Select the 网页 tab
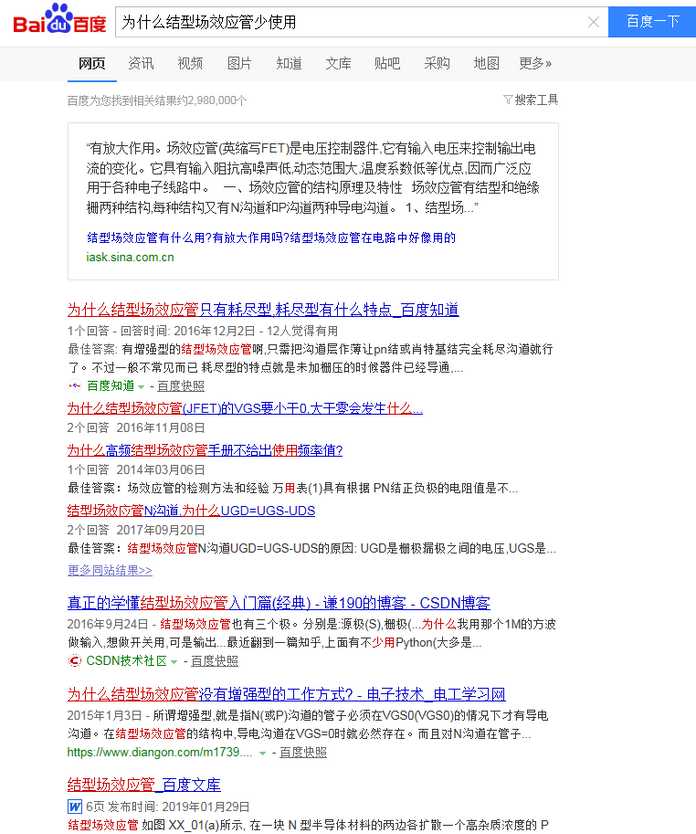 pos(92,63)
